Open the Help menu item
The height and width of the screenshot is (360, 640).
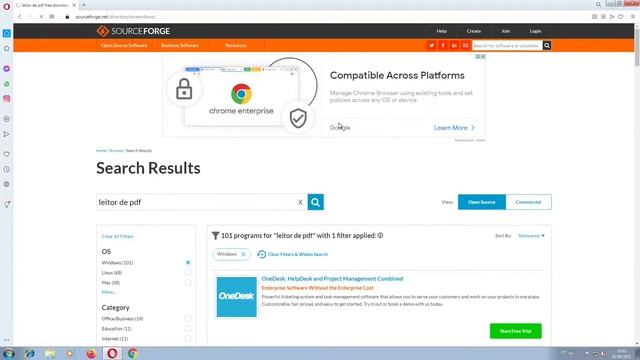442,31
